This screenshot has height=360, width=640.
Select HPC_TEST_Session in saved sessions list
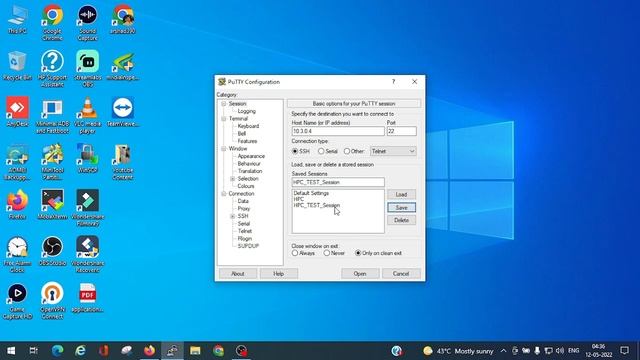pos(317,205)
